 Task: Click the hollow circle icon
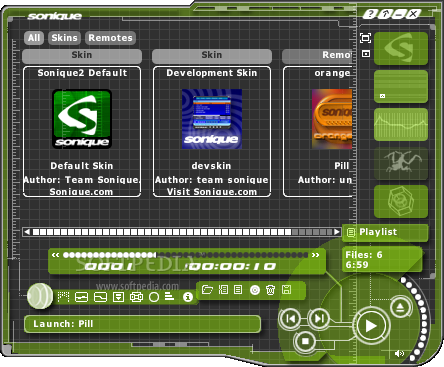[x=154, y=297]
